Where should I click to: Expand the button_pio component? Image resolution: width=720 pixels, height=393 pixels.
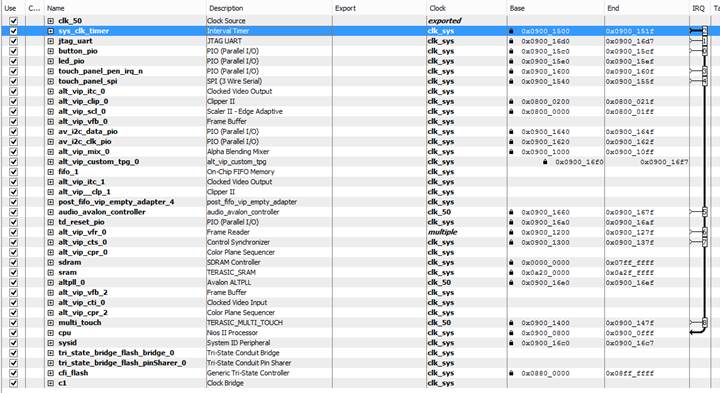click(51, 51)
